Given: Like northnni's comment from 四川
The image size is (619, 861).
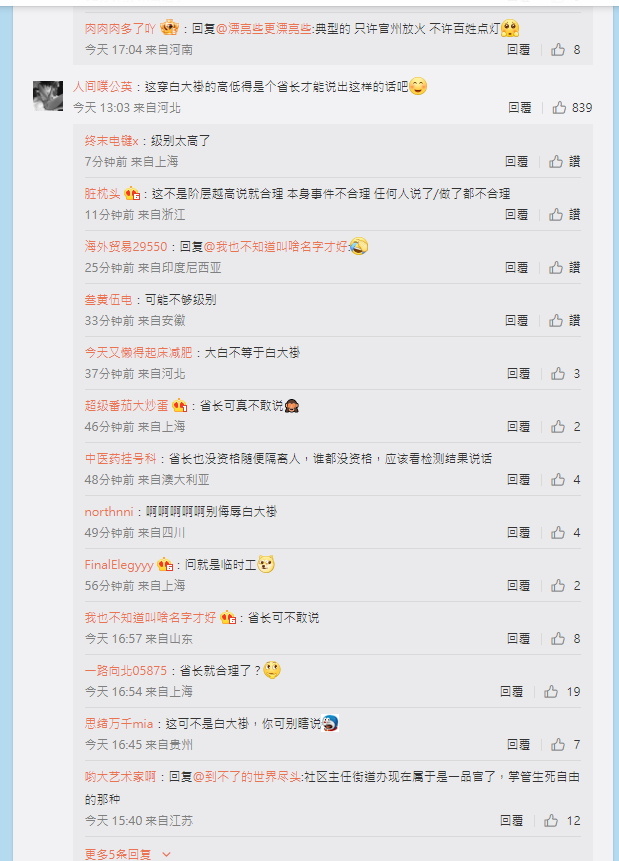Looking at the screenshot, I should [x=558, y=533].
